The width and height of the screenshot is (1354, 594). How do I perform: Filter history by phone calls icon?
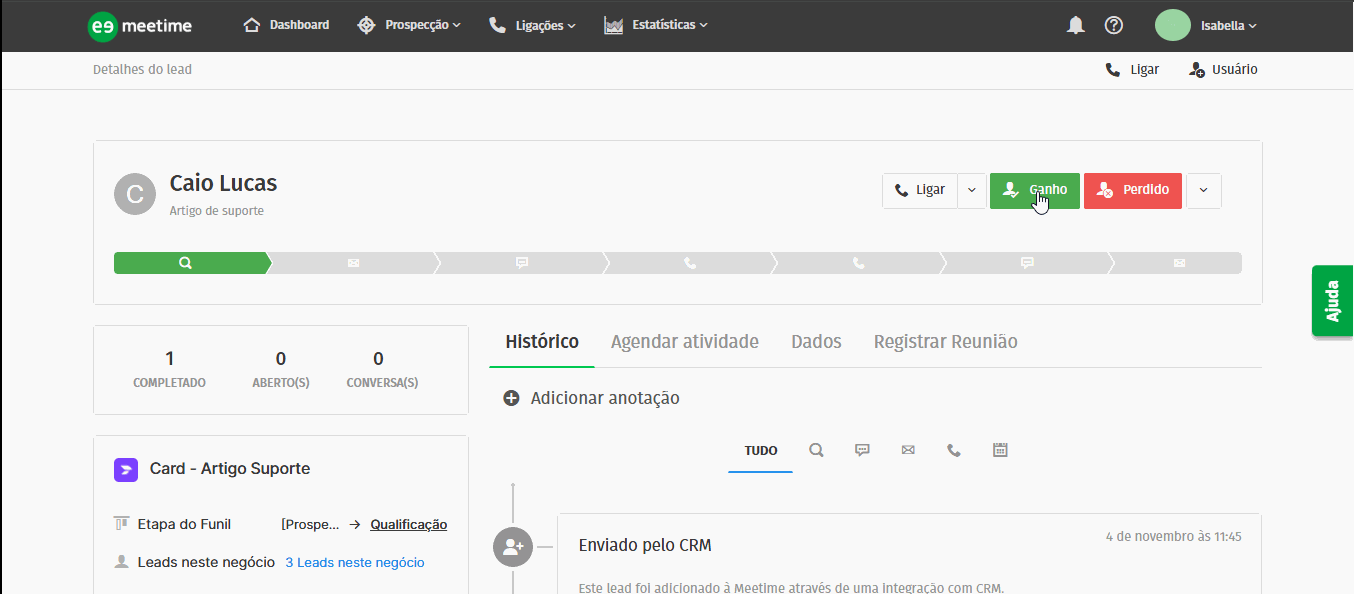(x=954, y=451)
